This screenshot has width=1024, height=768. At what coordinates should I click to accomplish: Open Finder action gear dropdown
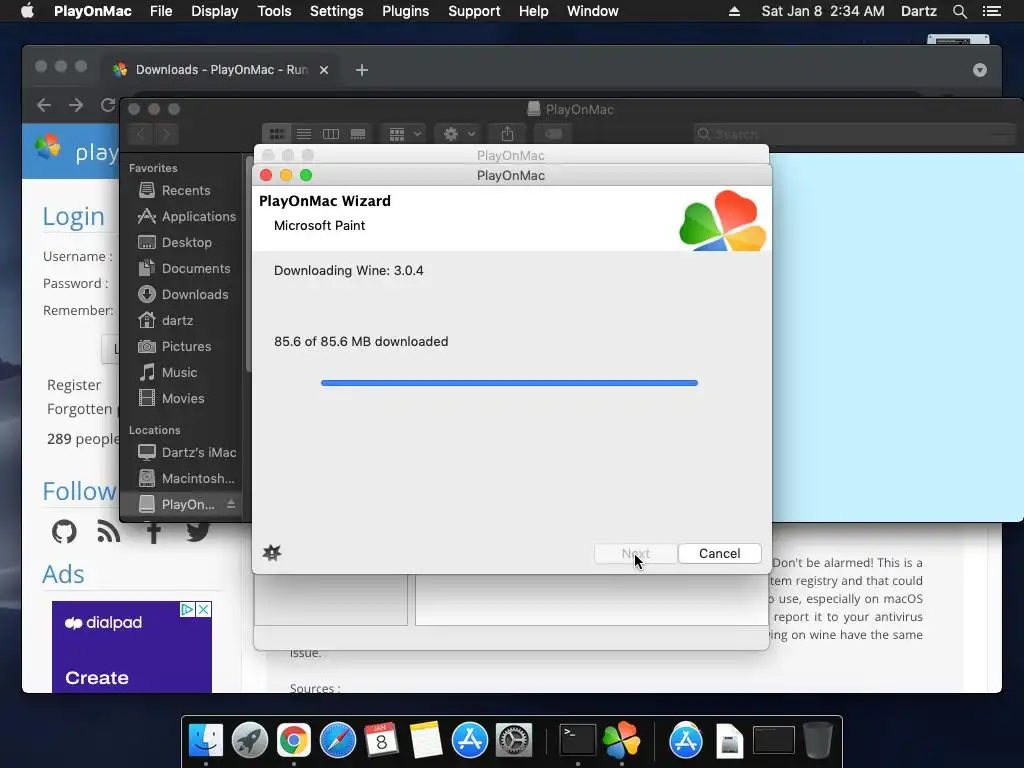tap(458, 134)
